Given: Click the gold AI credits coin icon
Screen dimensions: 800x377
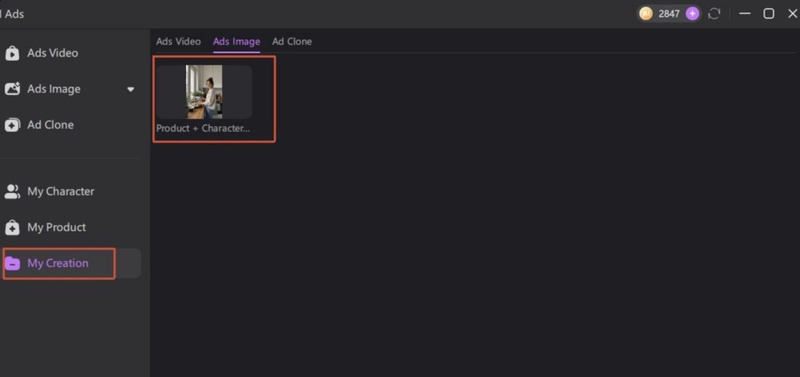Looking at the screenshot, I should pos(646,14).
